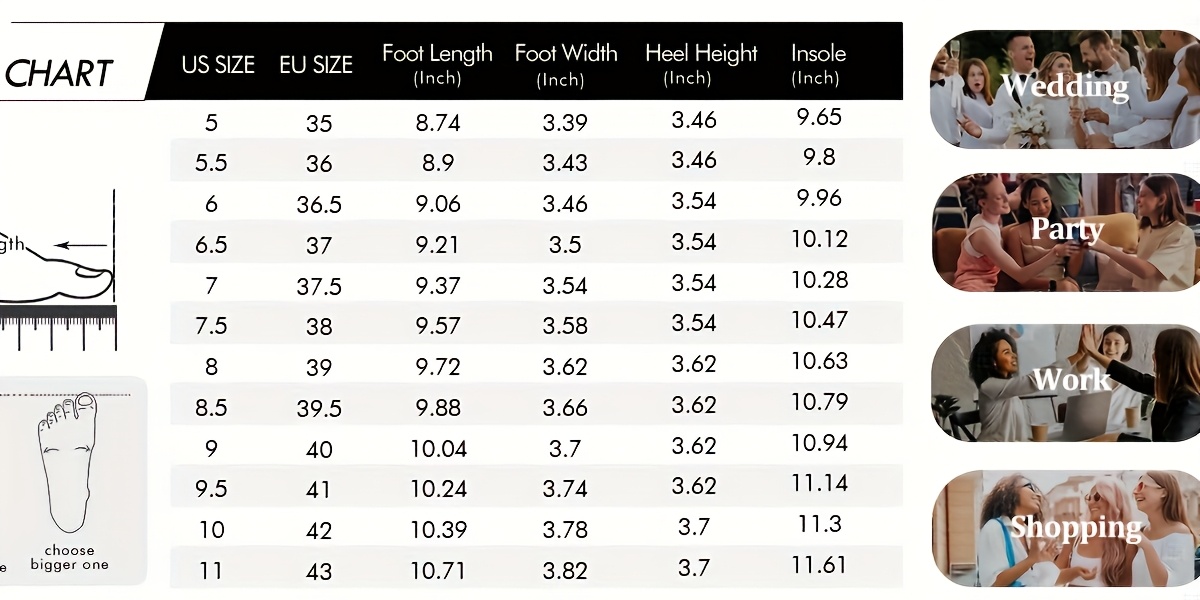Click the 11.61 insole value
1200x600 pixels.
(x=819, y=565)
